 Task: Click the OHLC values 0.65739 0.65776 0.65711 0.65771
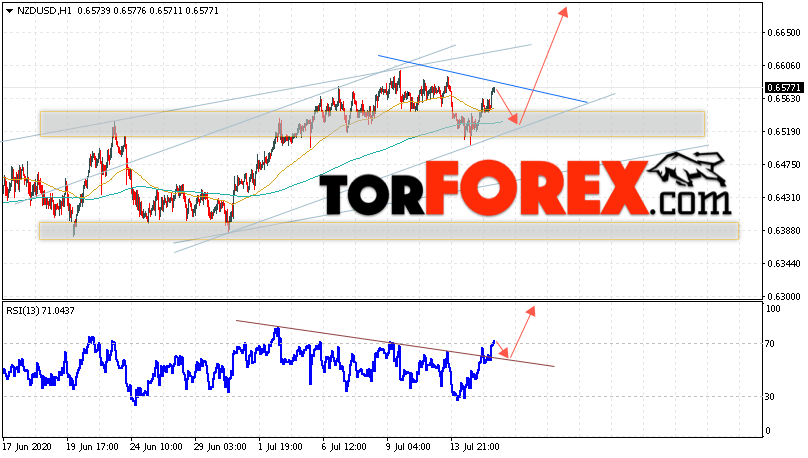[148, 11]
